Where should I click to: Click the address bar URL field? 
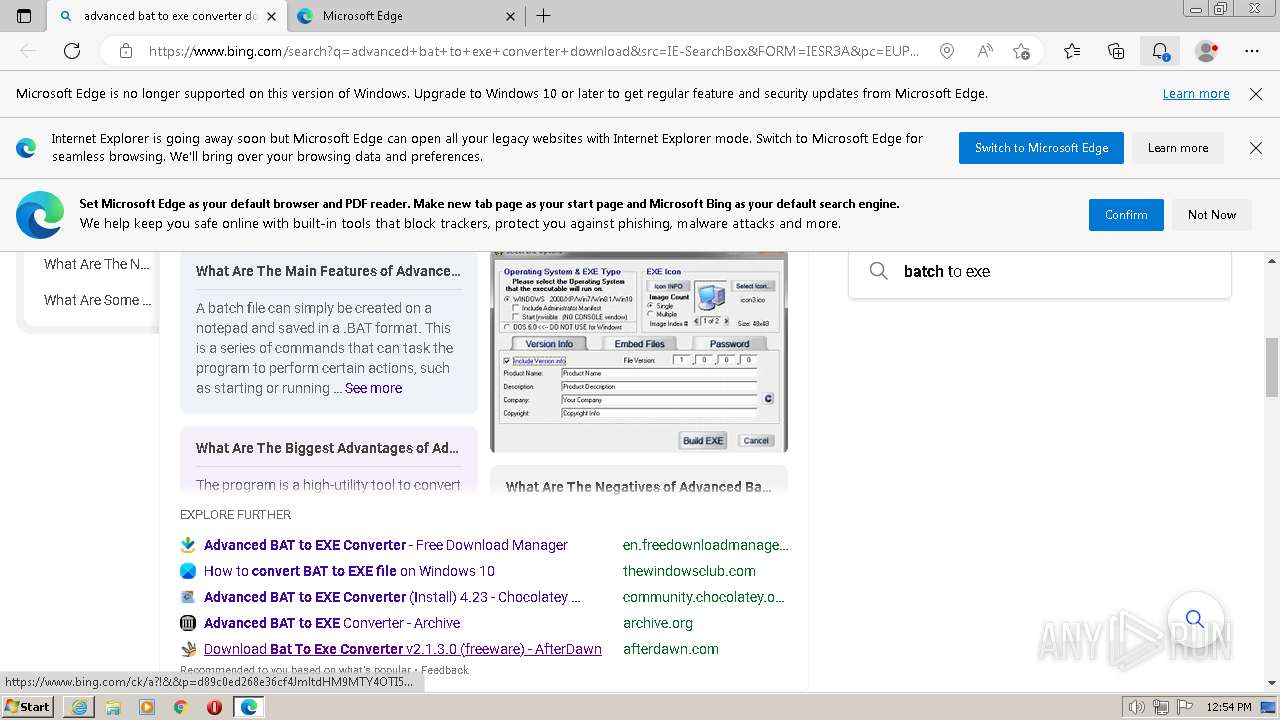click(533, 51)
